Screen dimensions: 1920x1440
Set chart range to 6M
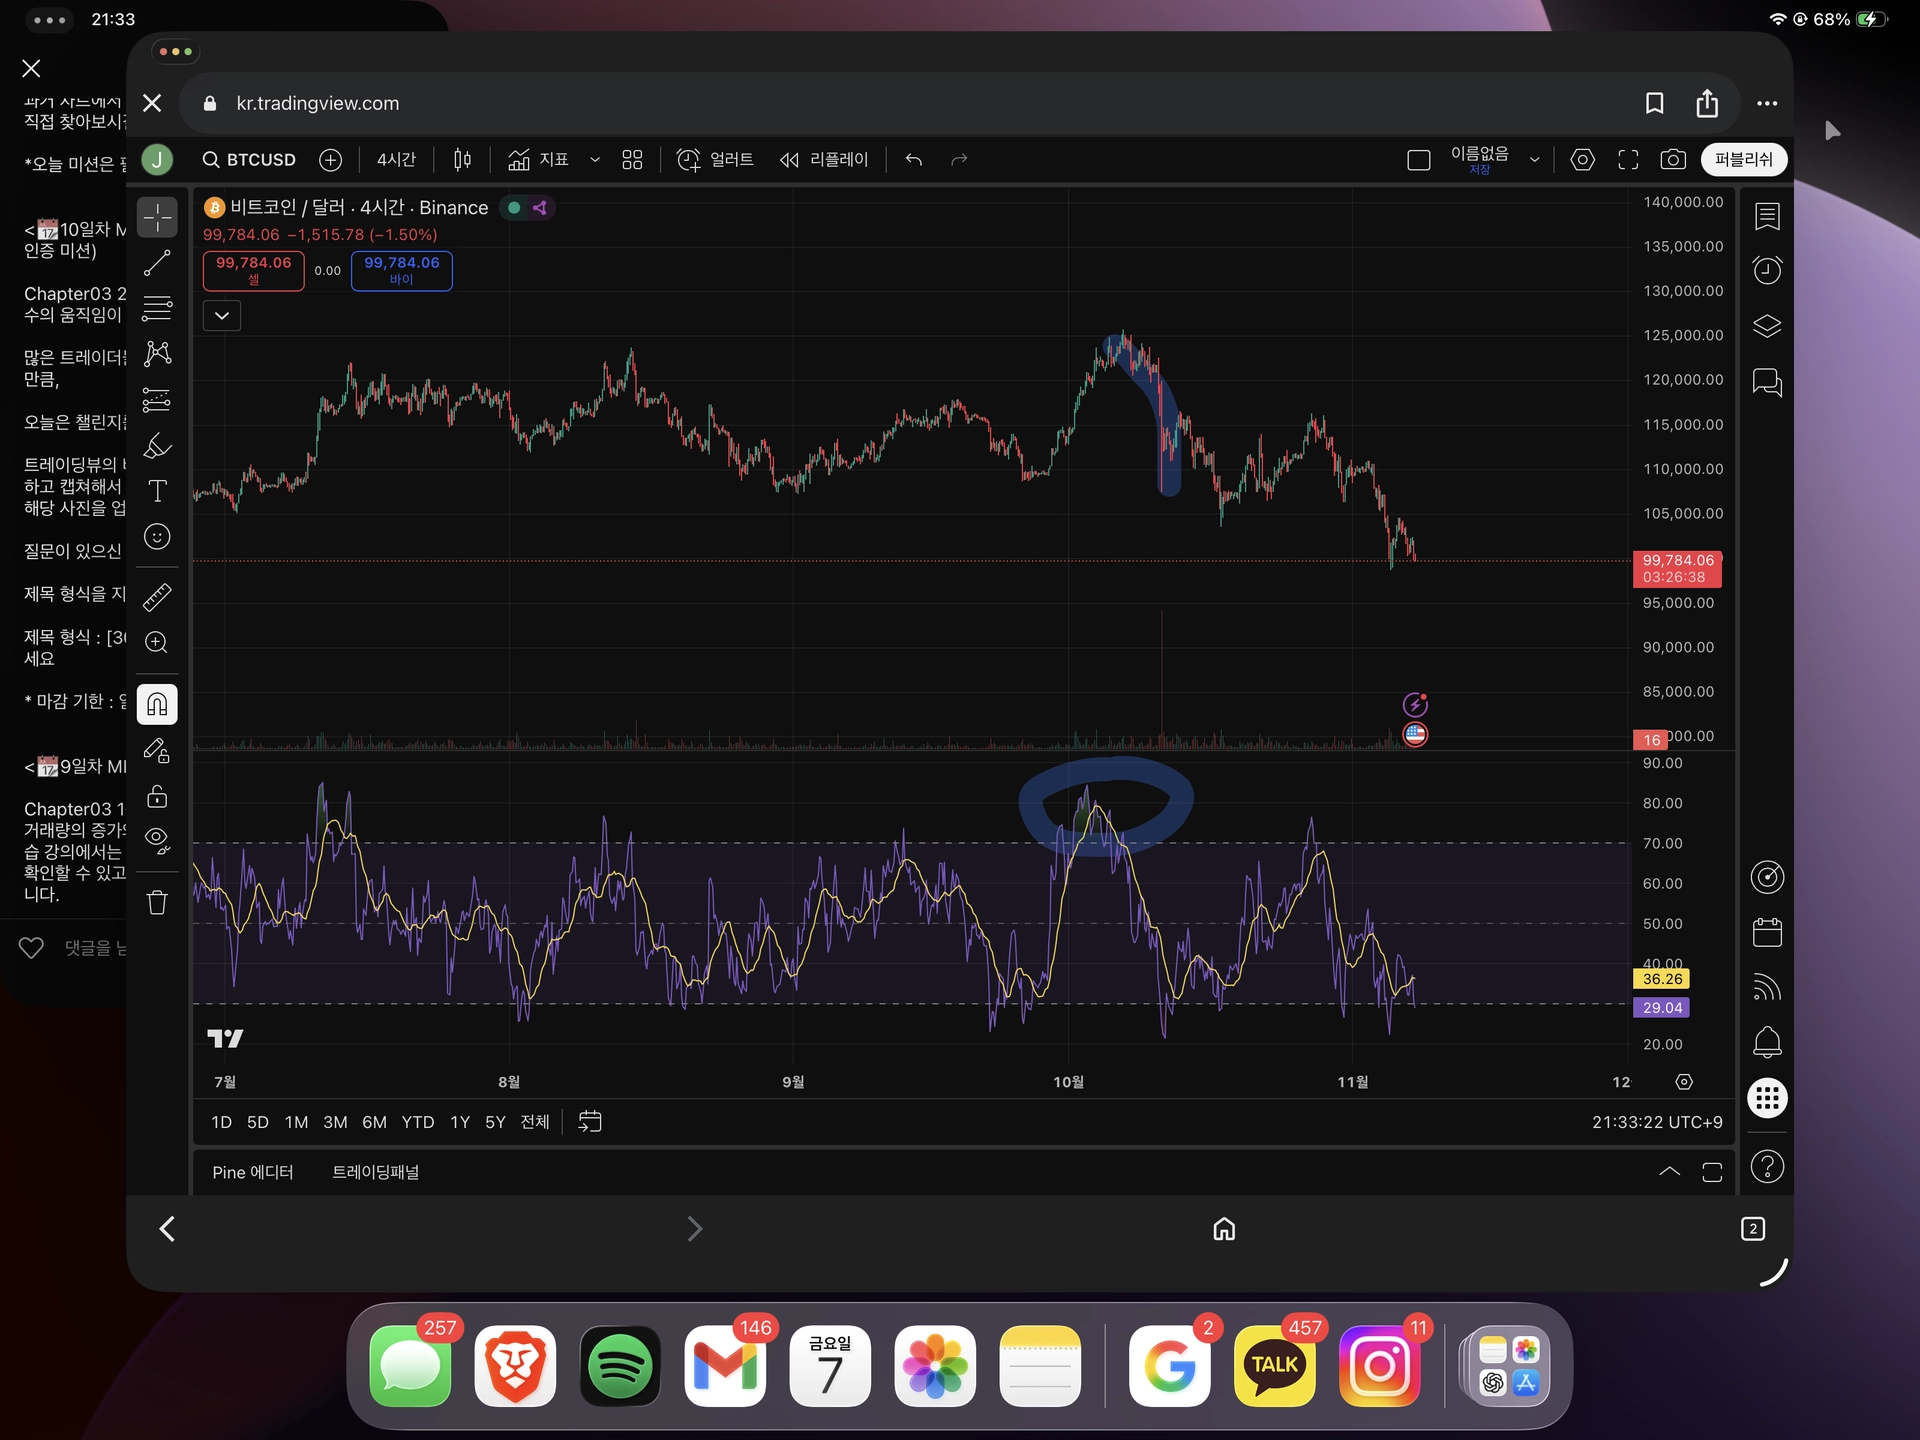coord(374,1122)
